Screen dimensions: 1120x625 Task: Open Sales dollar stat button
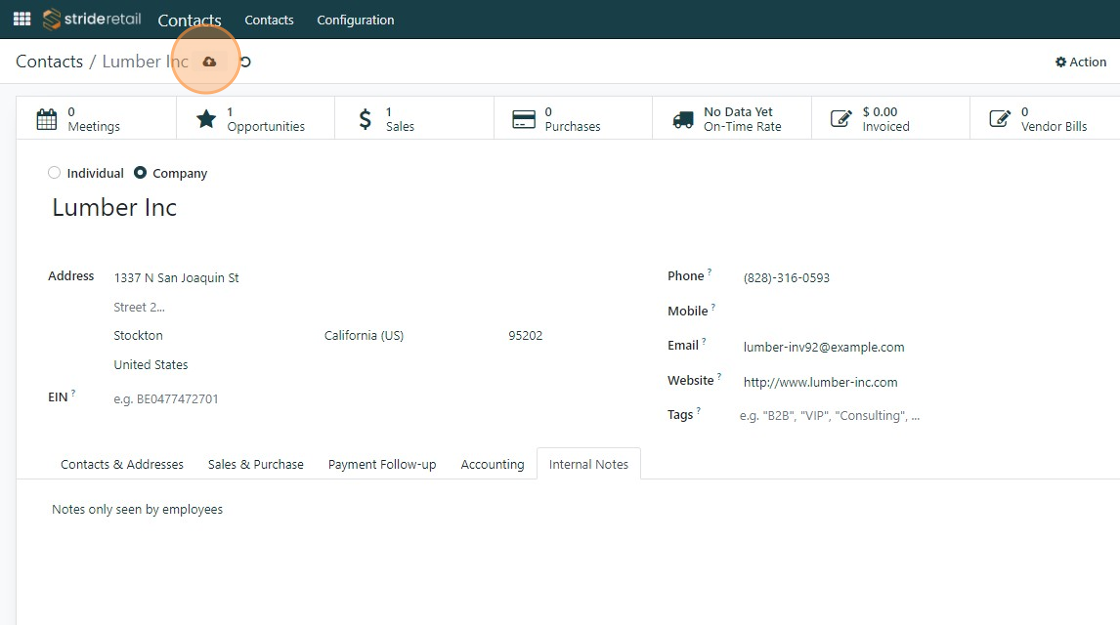click(414, 119)
